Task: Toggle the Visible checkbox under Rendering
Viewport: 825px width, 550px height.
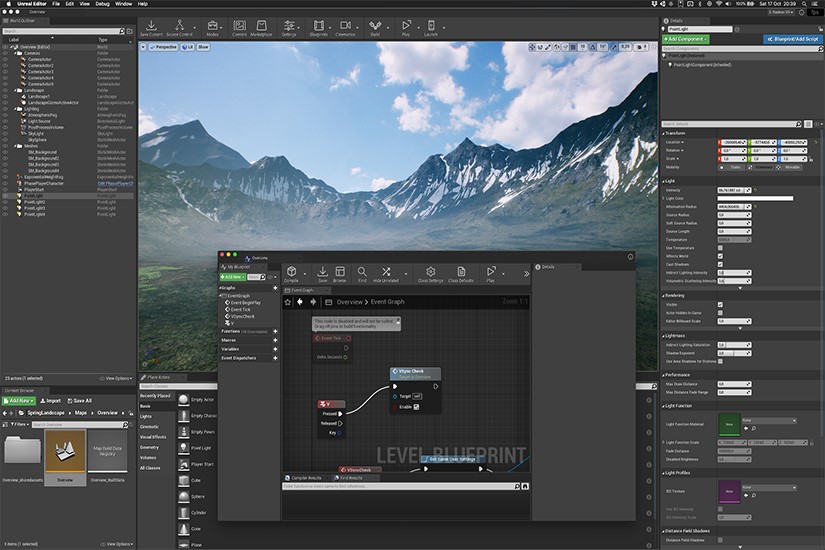Action: 720,305
